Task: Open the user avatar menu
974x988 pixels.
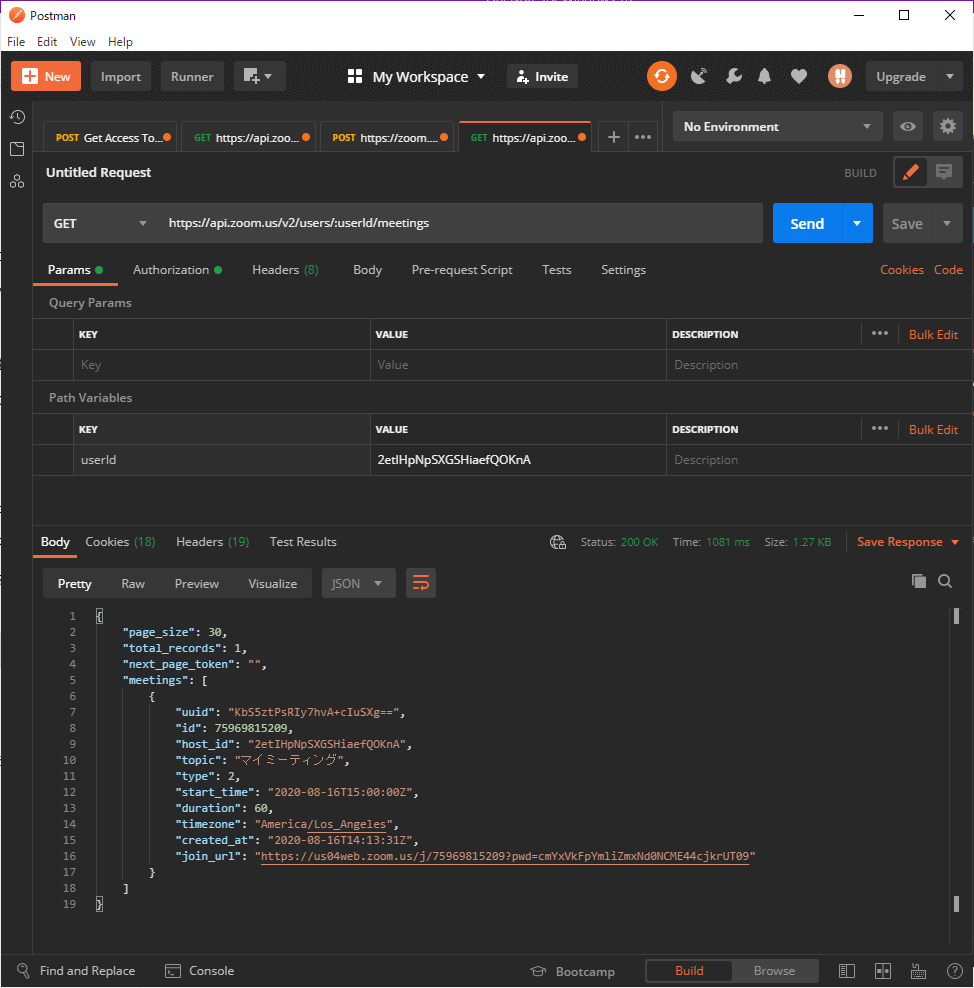Action: pyautogui.click(x=839, y=76)
